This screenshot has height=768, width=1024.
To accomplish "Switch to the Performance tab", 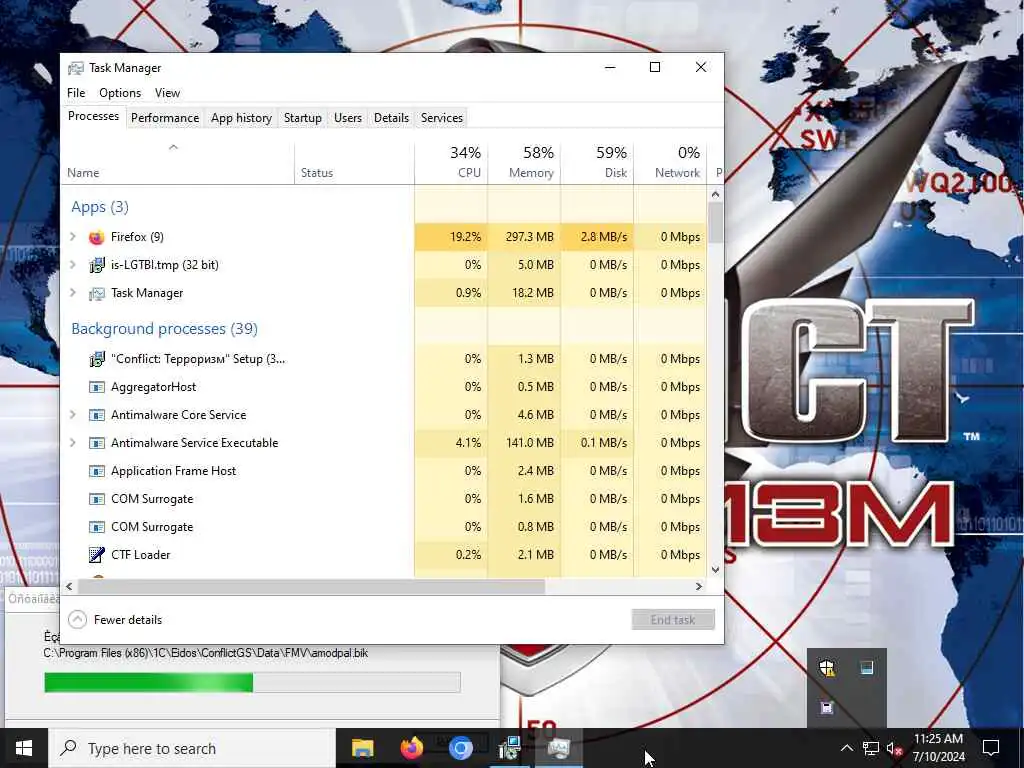I will click(x=165, y=118).
